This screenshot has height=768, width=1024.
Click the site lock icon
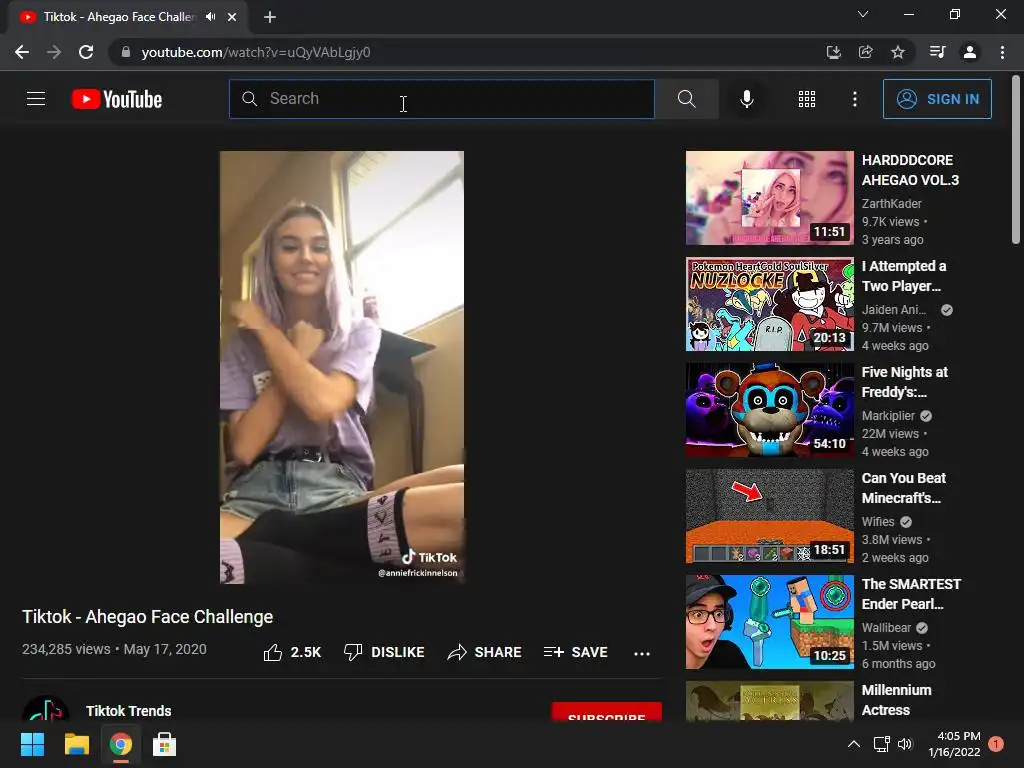tap(125, 52)
